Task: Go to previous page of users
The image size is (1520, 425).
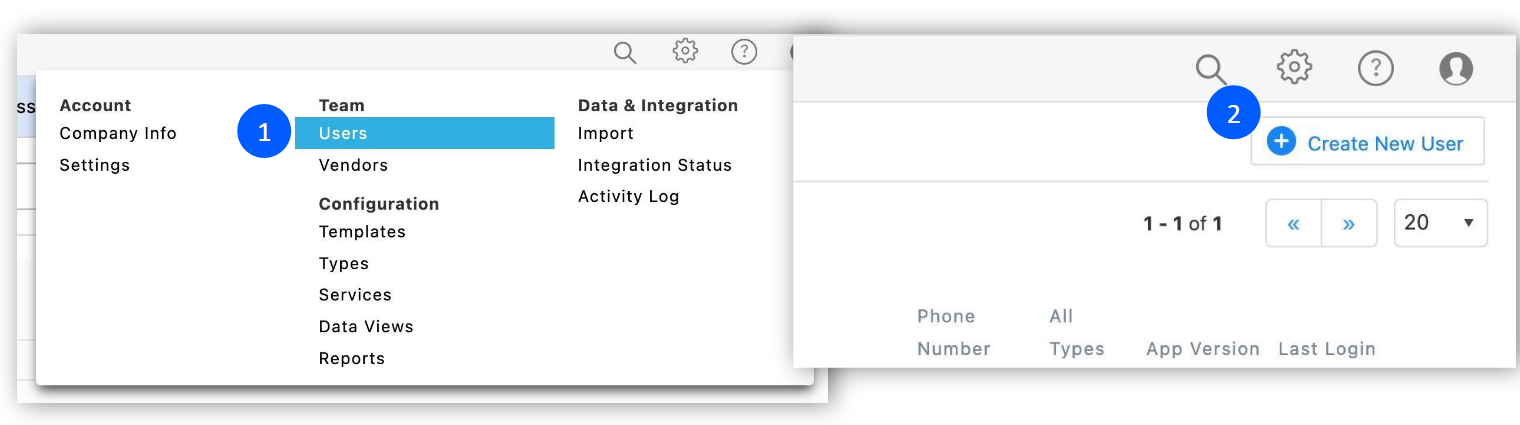Action: click(x=1293, y=223)
